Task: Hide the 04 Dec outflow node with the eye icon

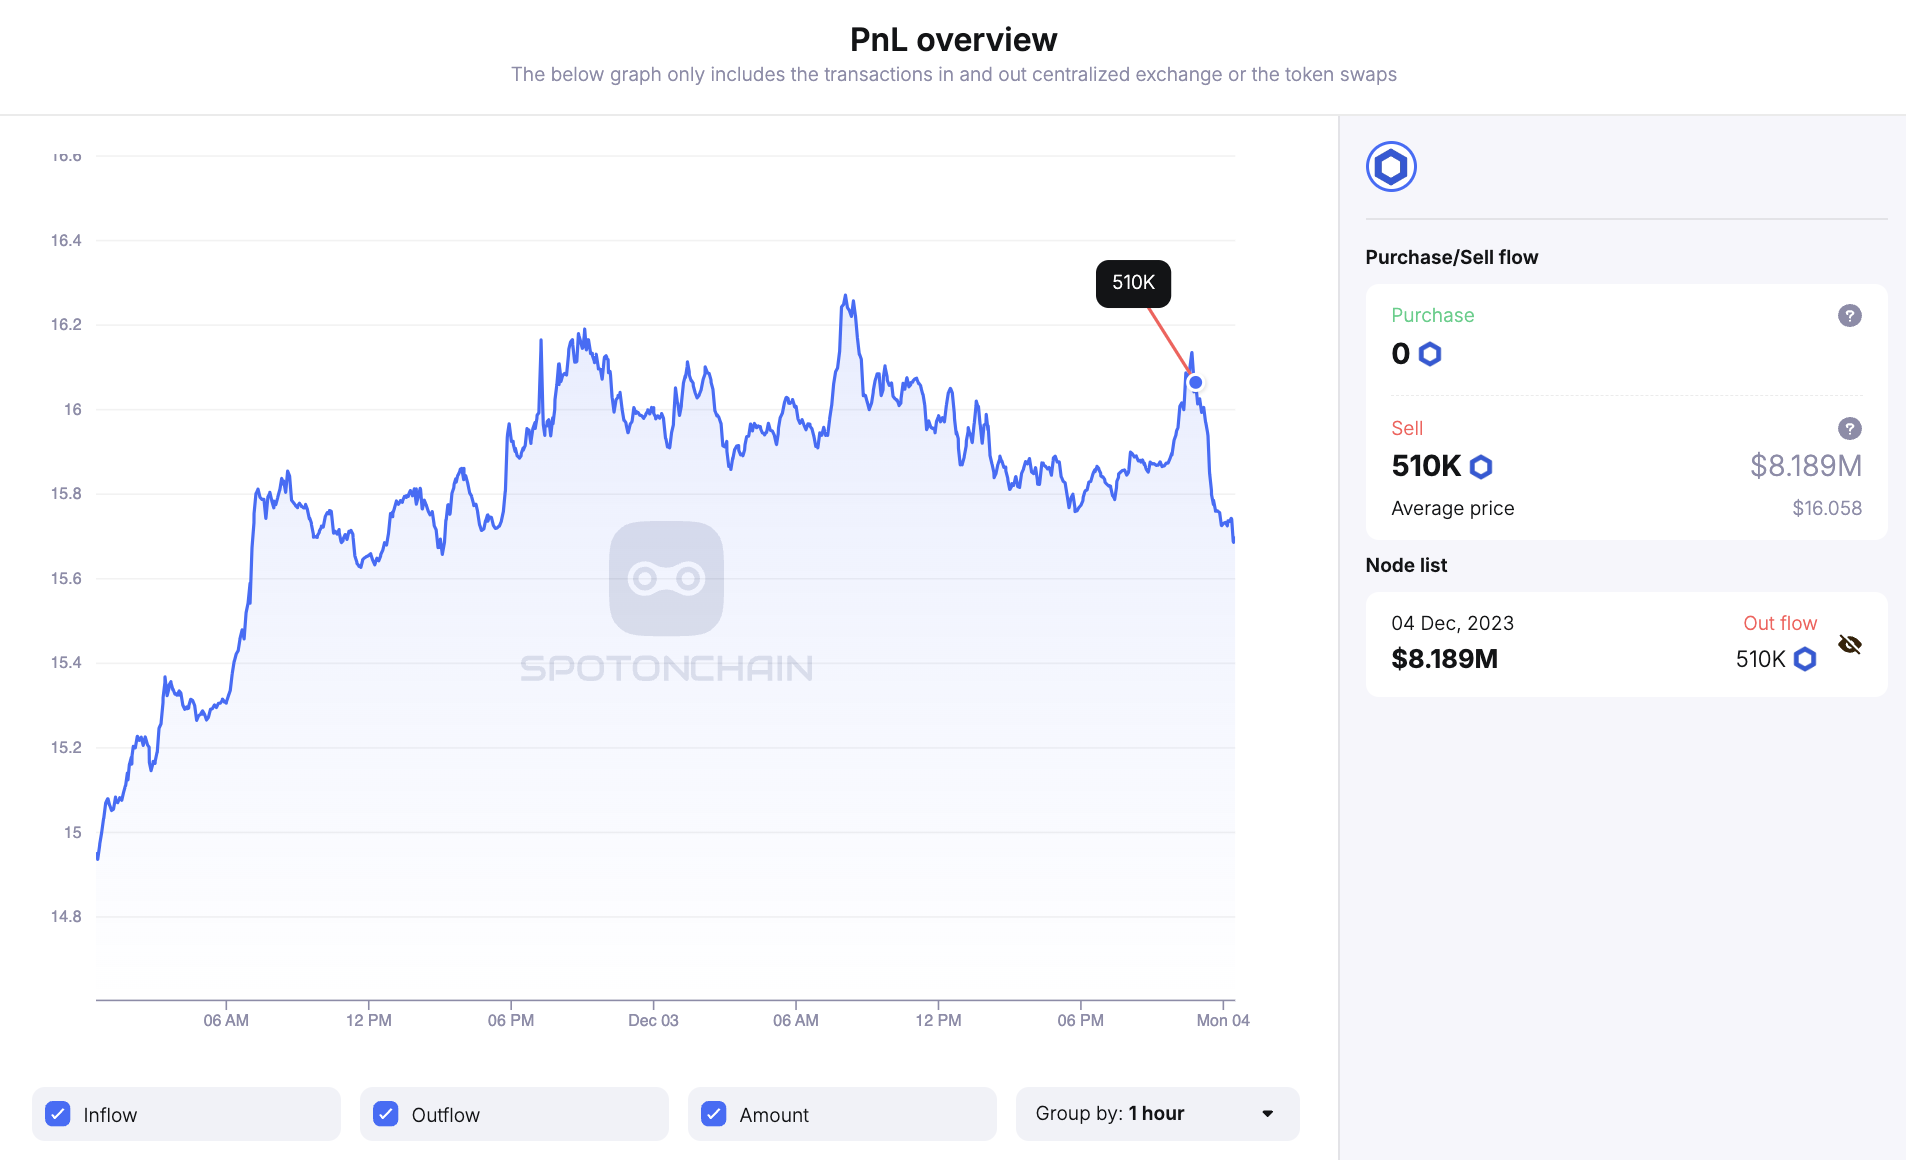Action: [x=1849, y=644]
